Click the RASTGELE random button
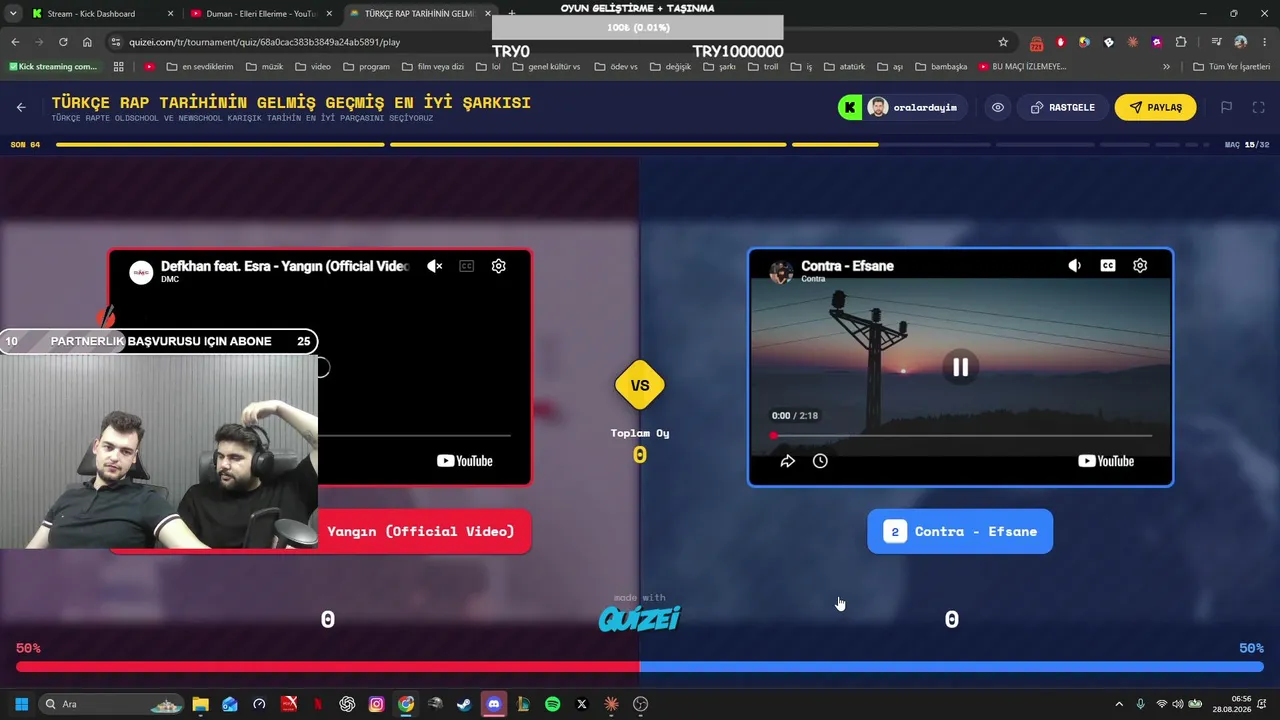The height and width of the screenshot is (720, 1280). [x=1062, y=107]
